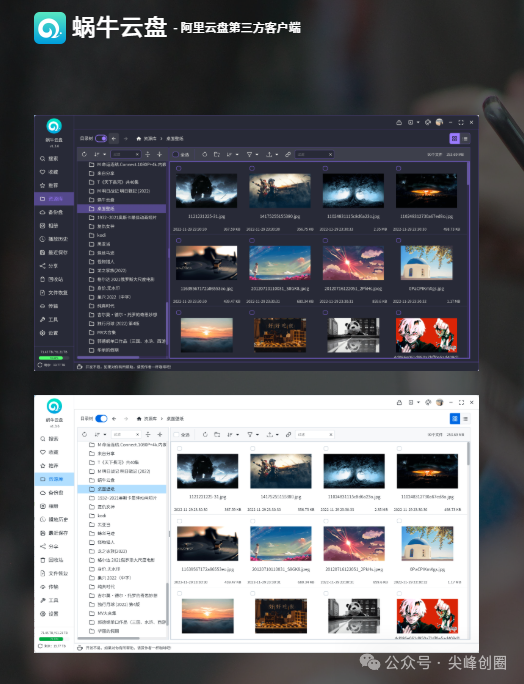Image resolution: width=524 pixels, height=684 pixels.
Task: Click back arrow in dark window navigation bar
Action: [x=114, y=138]
